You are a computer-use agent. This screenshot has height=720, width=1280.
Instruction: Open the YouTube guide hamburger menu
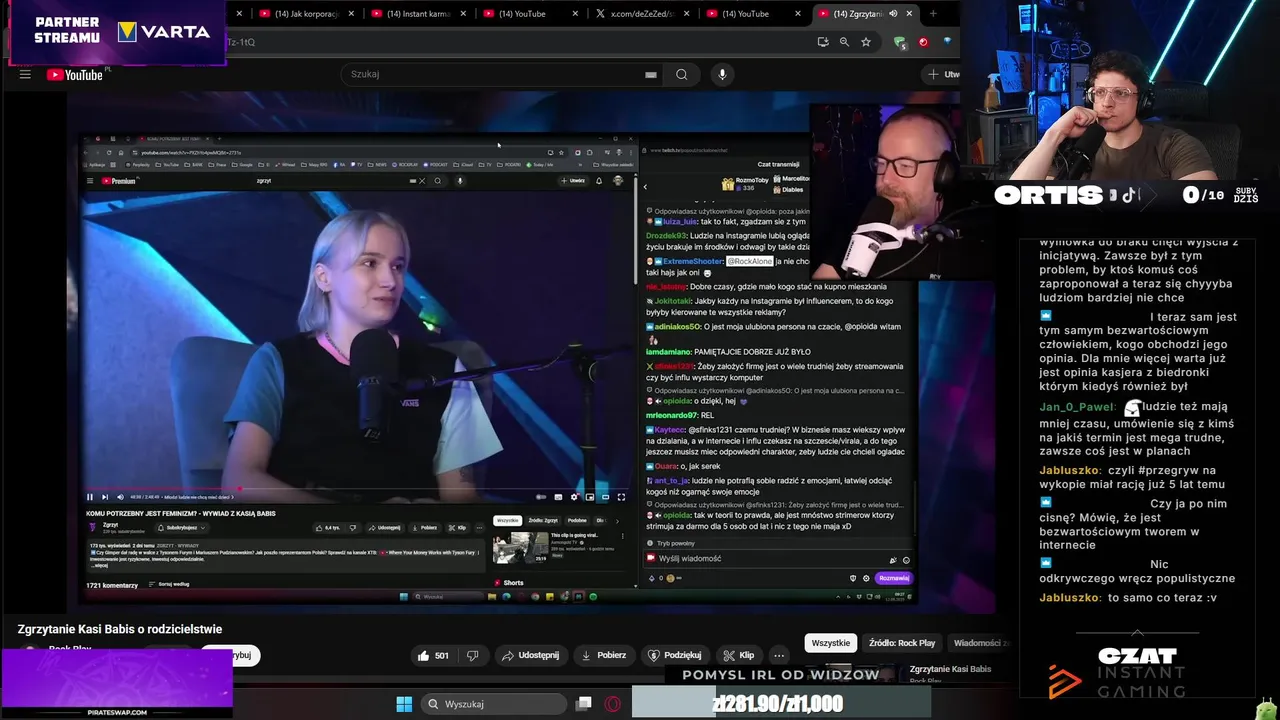[25, 74]
